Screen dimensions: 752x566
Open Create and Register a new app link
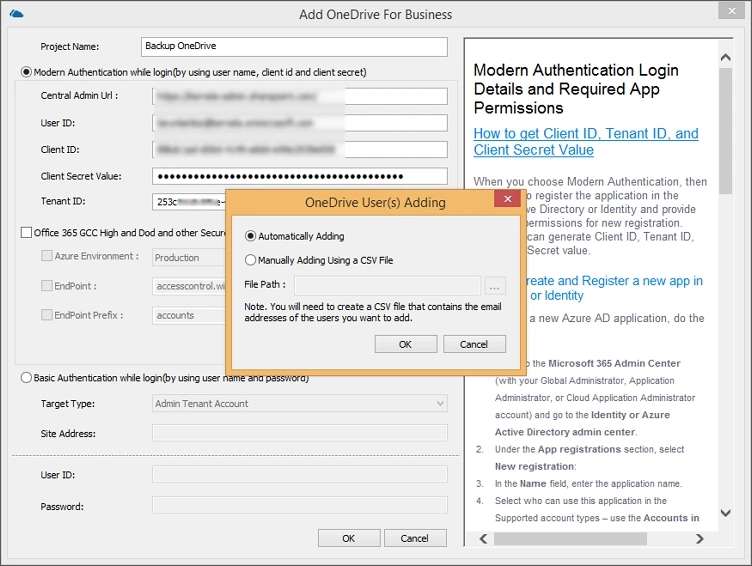613,288
